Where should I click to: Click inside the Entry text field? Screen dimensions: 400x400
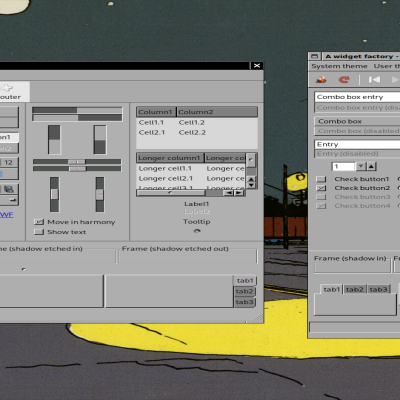pos(357,144)
